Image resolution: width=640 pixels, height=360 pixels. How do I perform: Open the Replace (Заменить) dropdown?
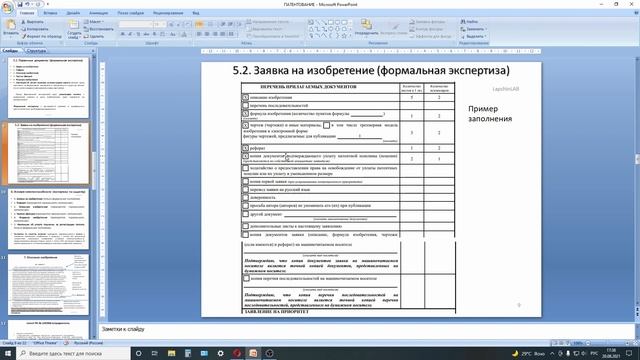[x=473, y=29]
